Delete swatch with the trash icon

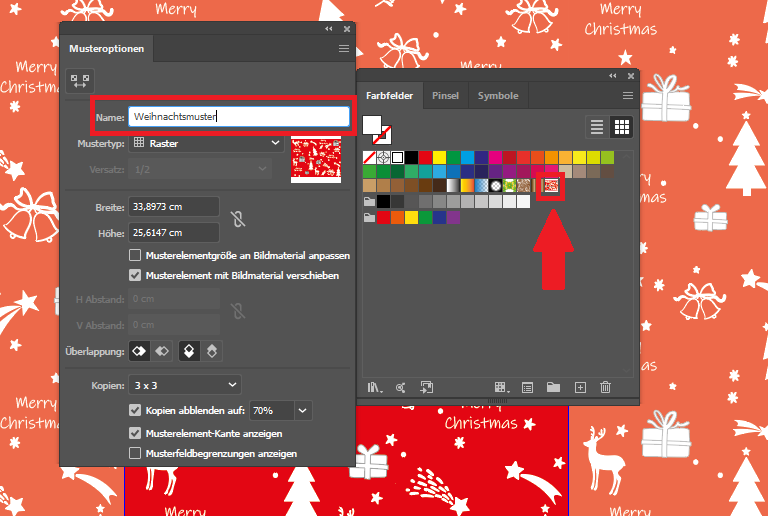point(605,387)
